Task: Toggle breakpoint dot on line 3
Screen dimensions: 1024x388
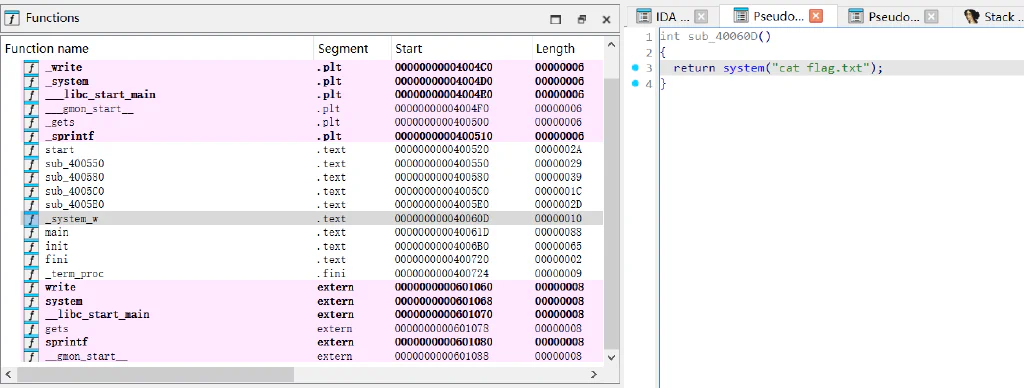Action: 635,67
